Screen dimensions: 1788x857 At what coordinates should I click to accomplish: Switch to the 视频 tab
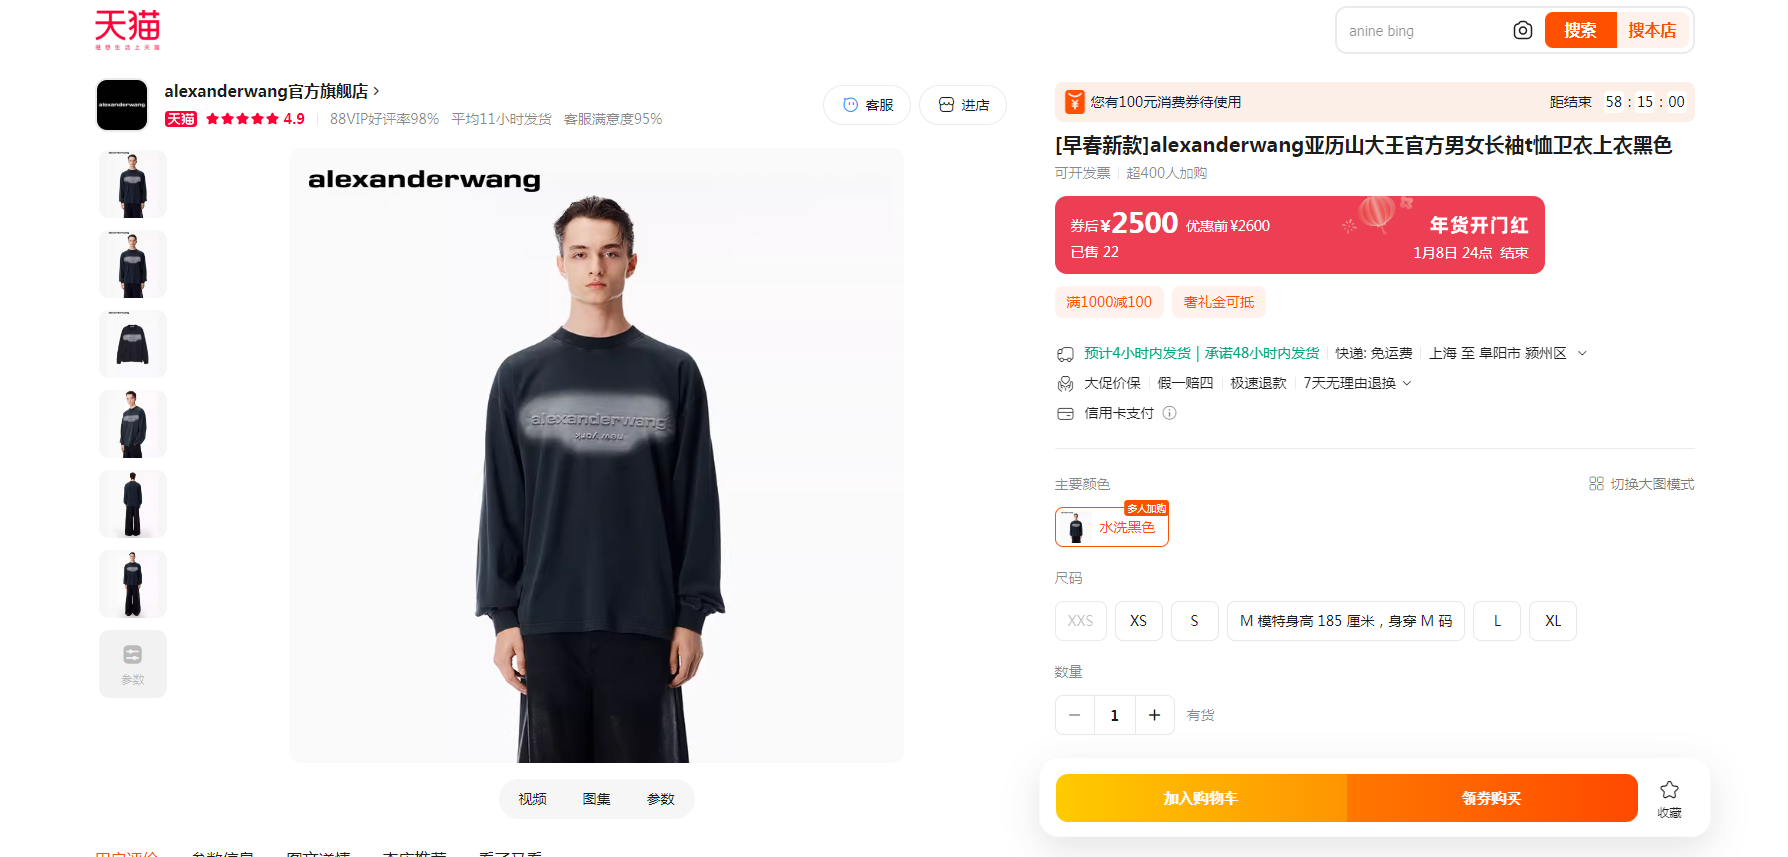point(532,799)
